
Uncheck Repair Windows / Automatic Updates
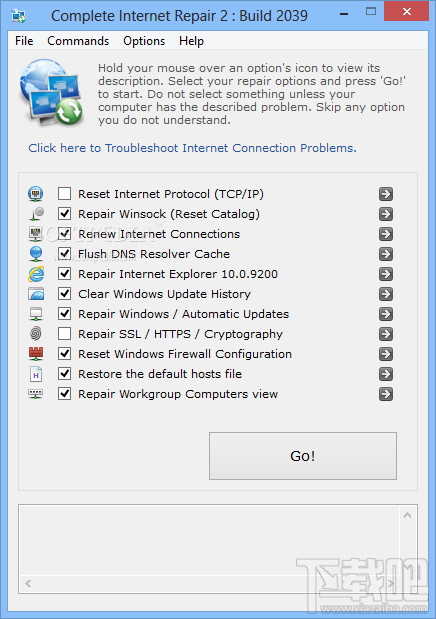64,314
